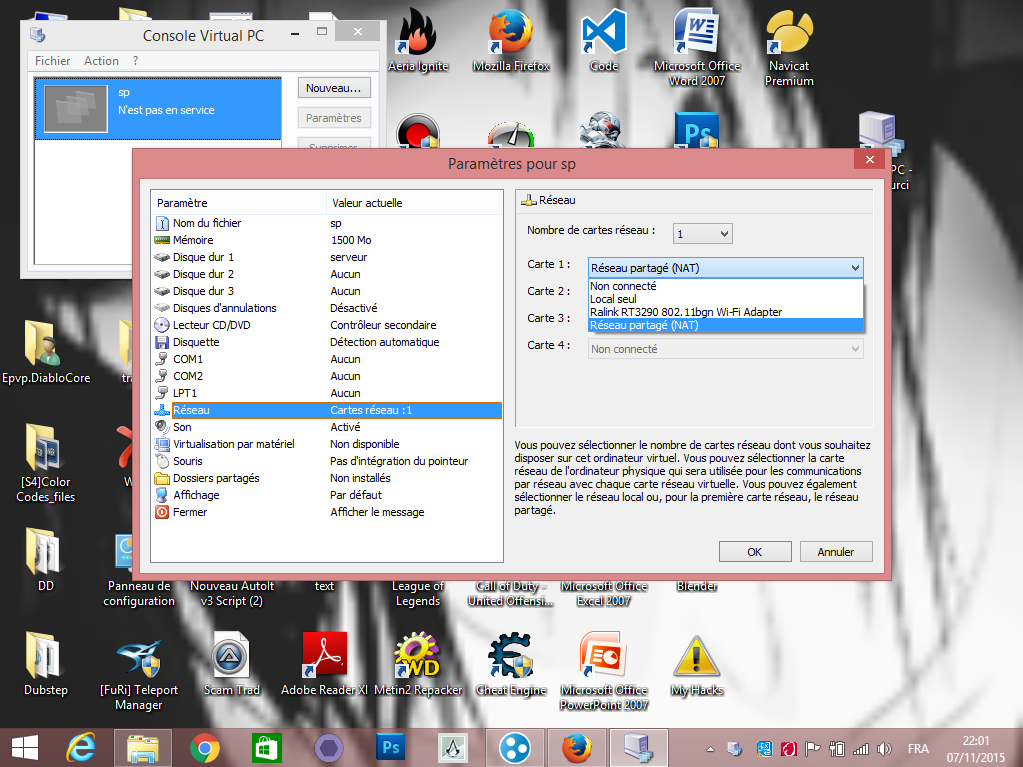Open Aeria Ignite desktop shortcut

tap(418, 40)
